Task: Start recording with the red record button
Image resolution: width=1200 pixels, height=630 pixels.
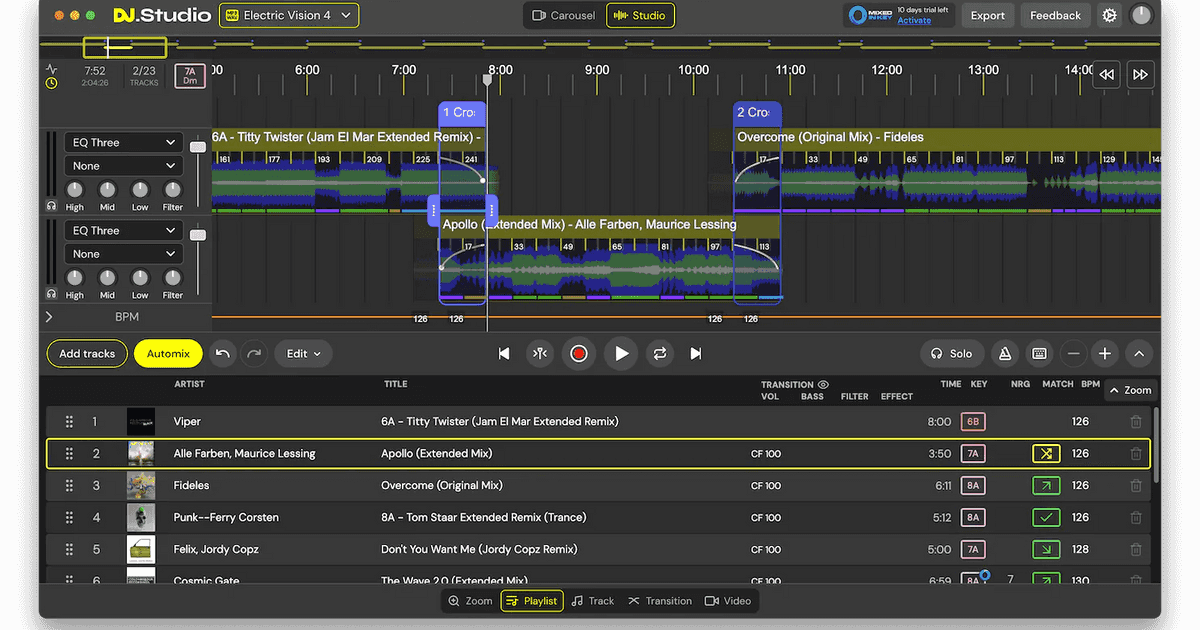Action: [578, 353]
